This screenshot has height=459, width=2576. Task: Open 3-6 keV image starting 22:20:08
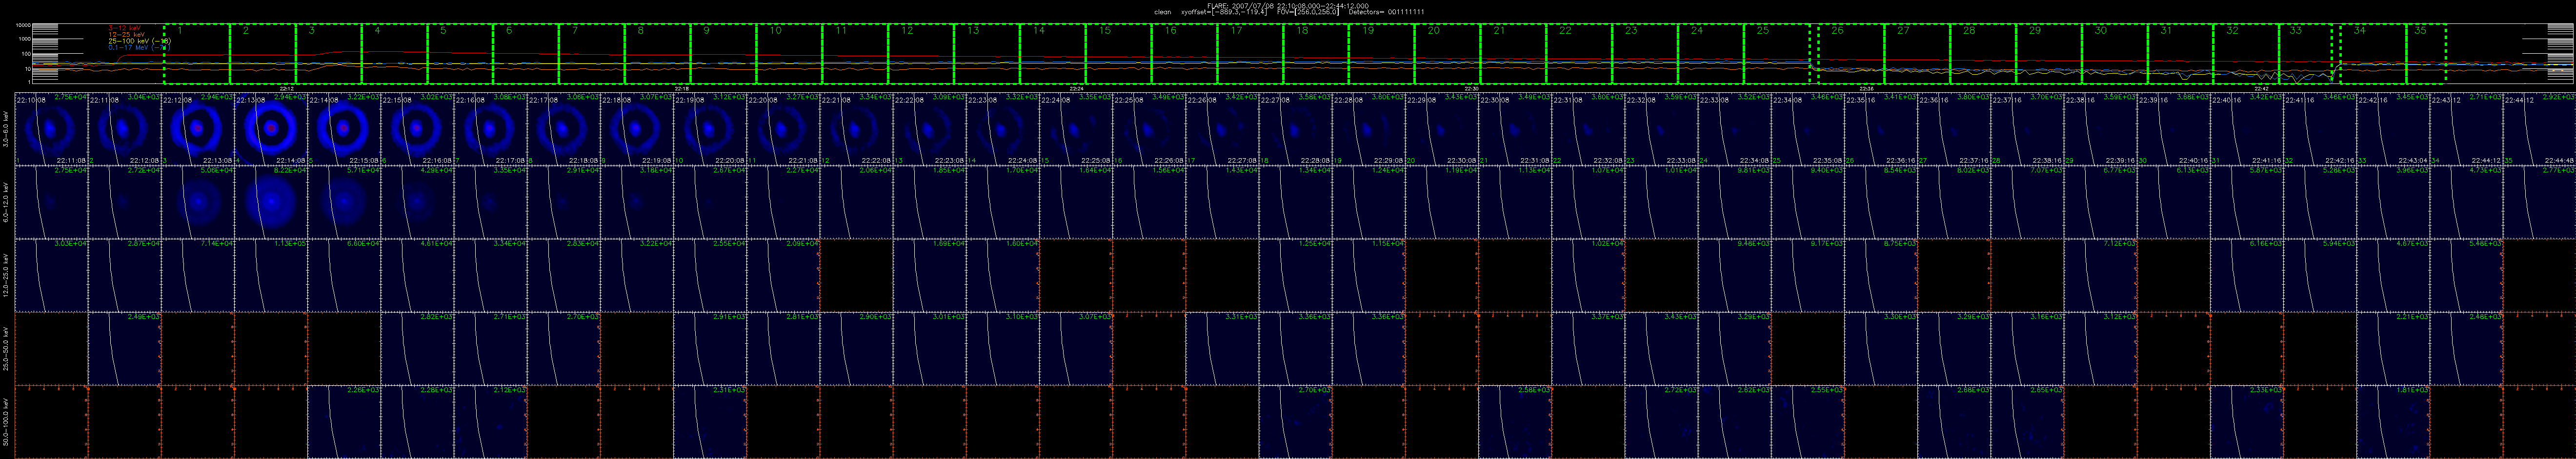click(x=783, y=129)
